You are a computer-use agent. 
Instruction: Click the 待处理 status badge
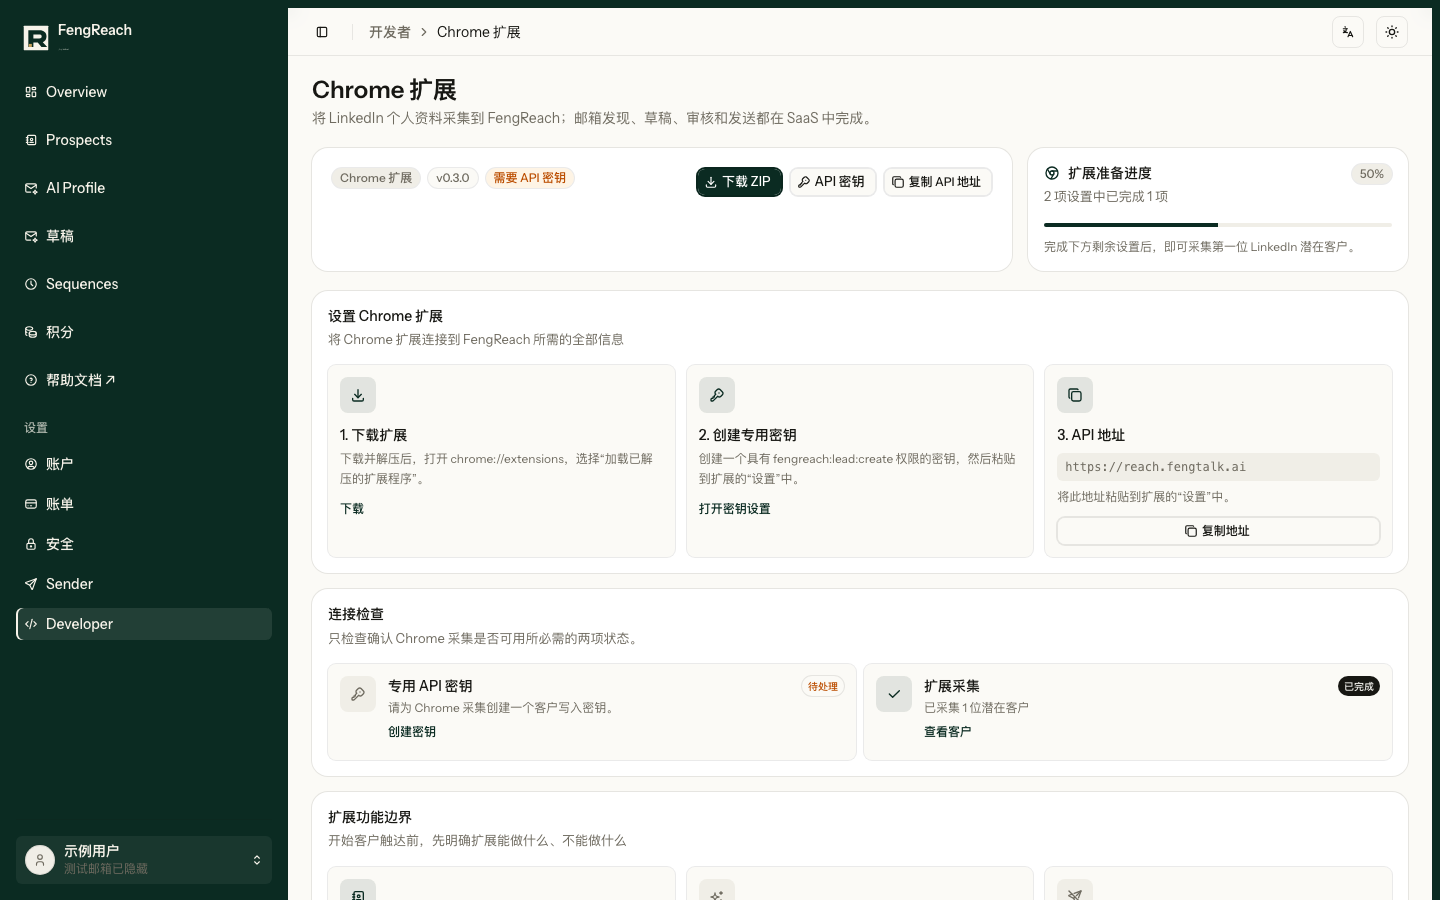[x=823, y=686]
